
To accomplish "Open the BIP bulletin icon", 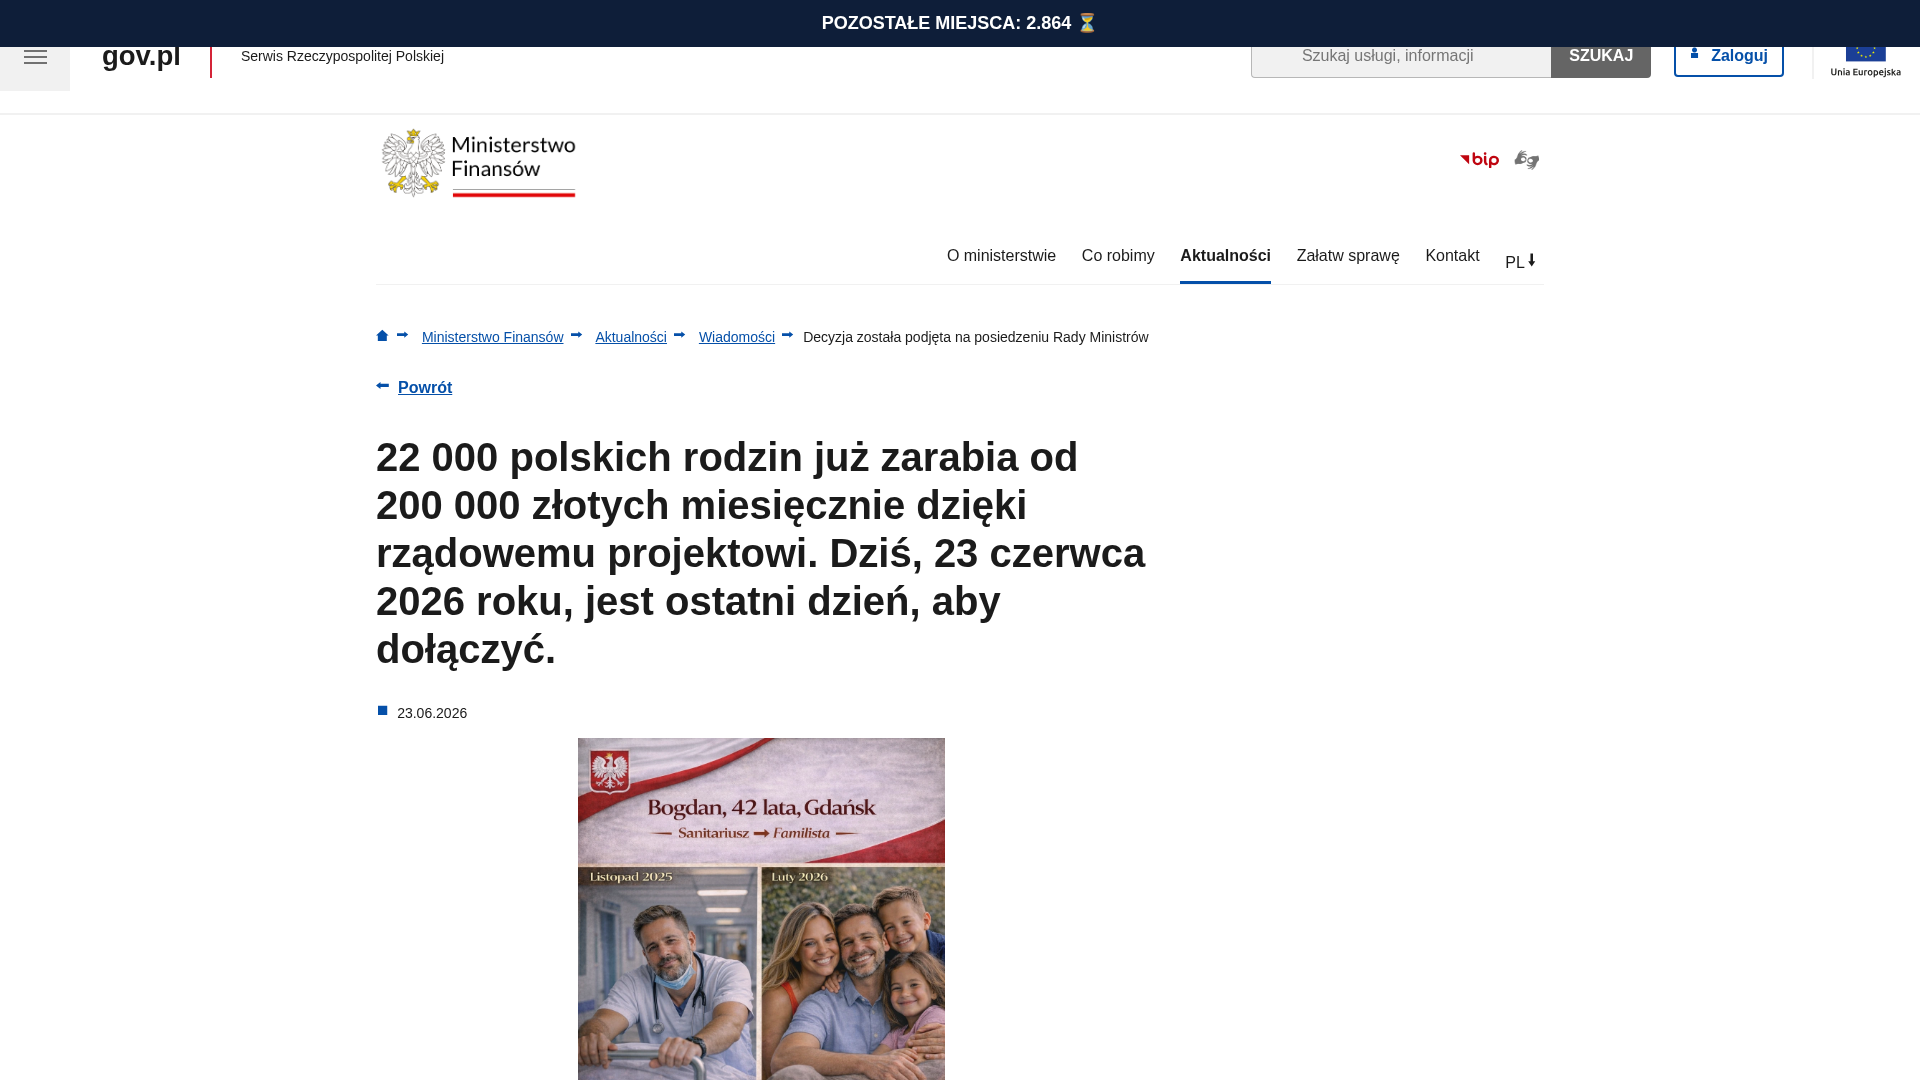I will [1479, 160].
